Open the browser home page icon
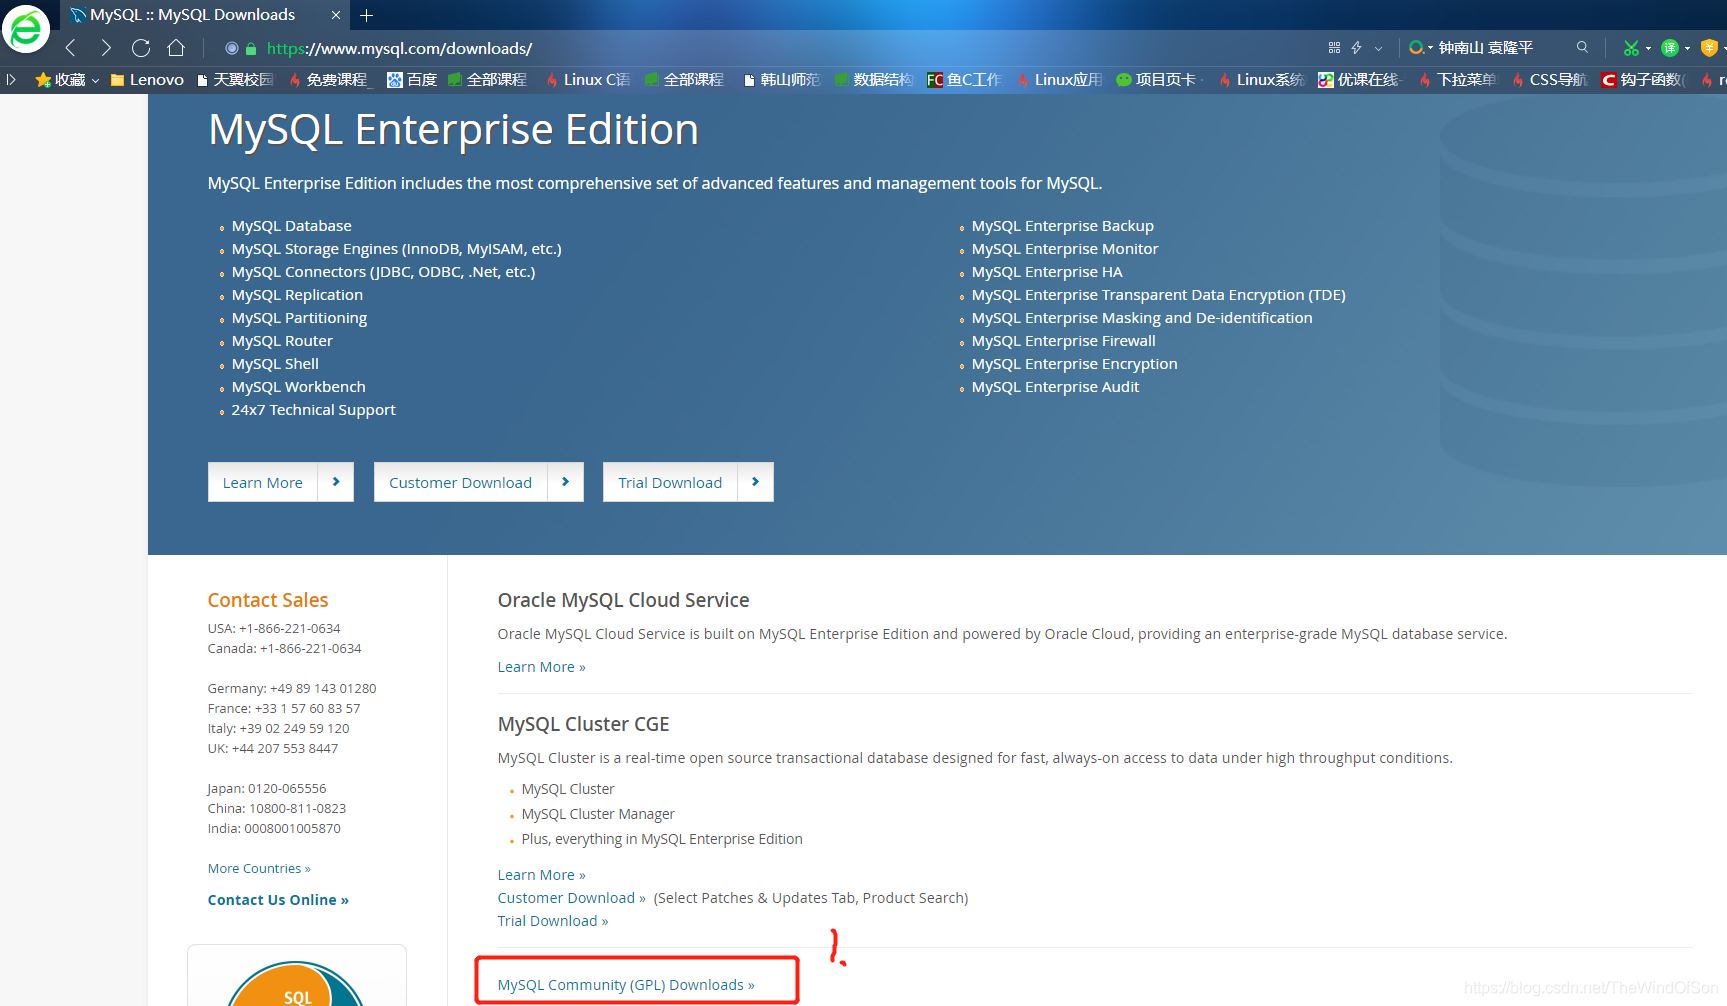The height and width of the screenshot is (1006, 1727). (x=176, y=48)
